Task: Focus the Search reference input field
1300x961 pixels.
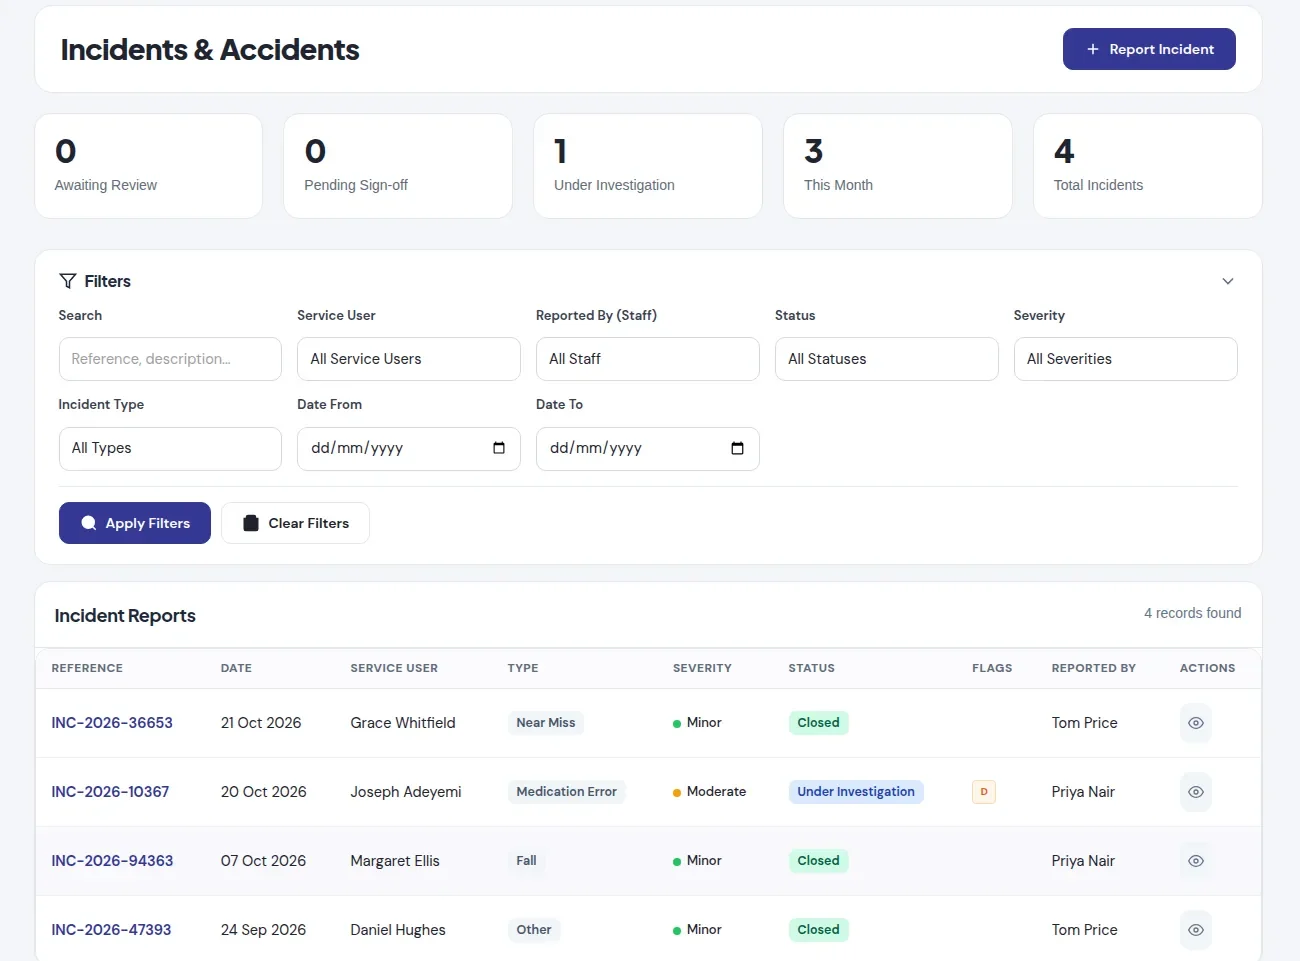Action: point(170,359)
